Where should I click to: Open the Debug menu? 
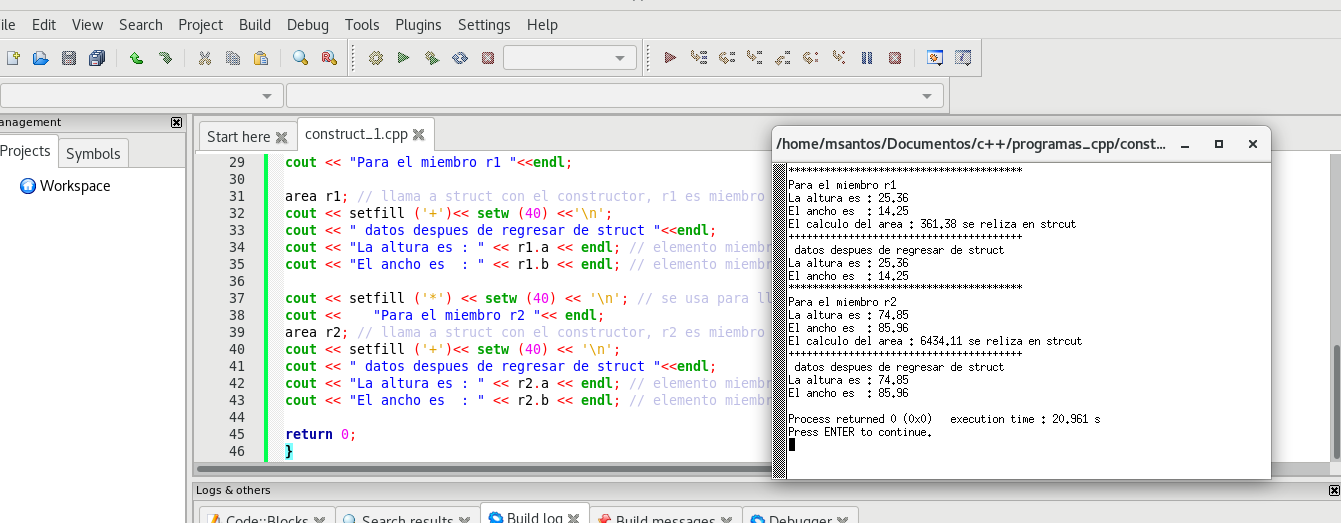[x=307, y=24]
